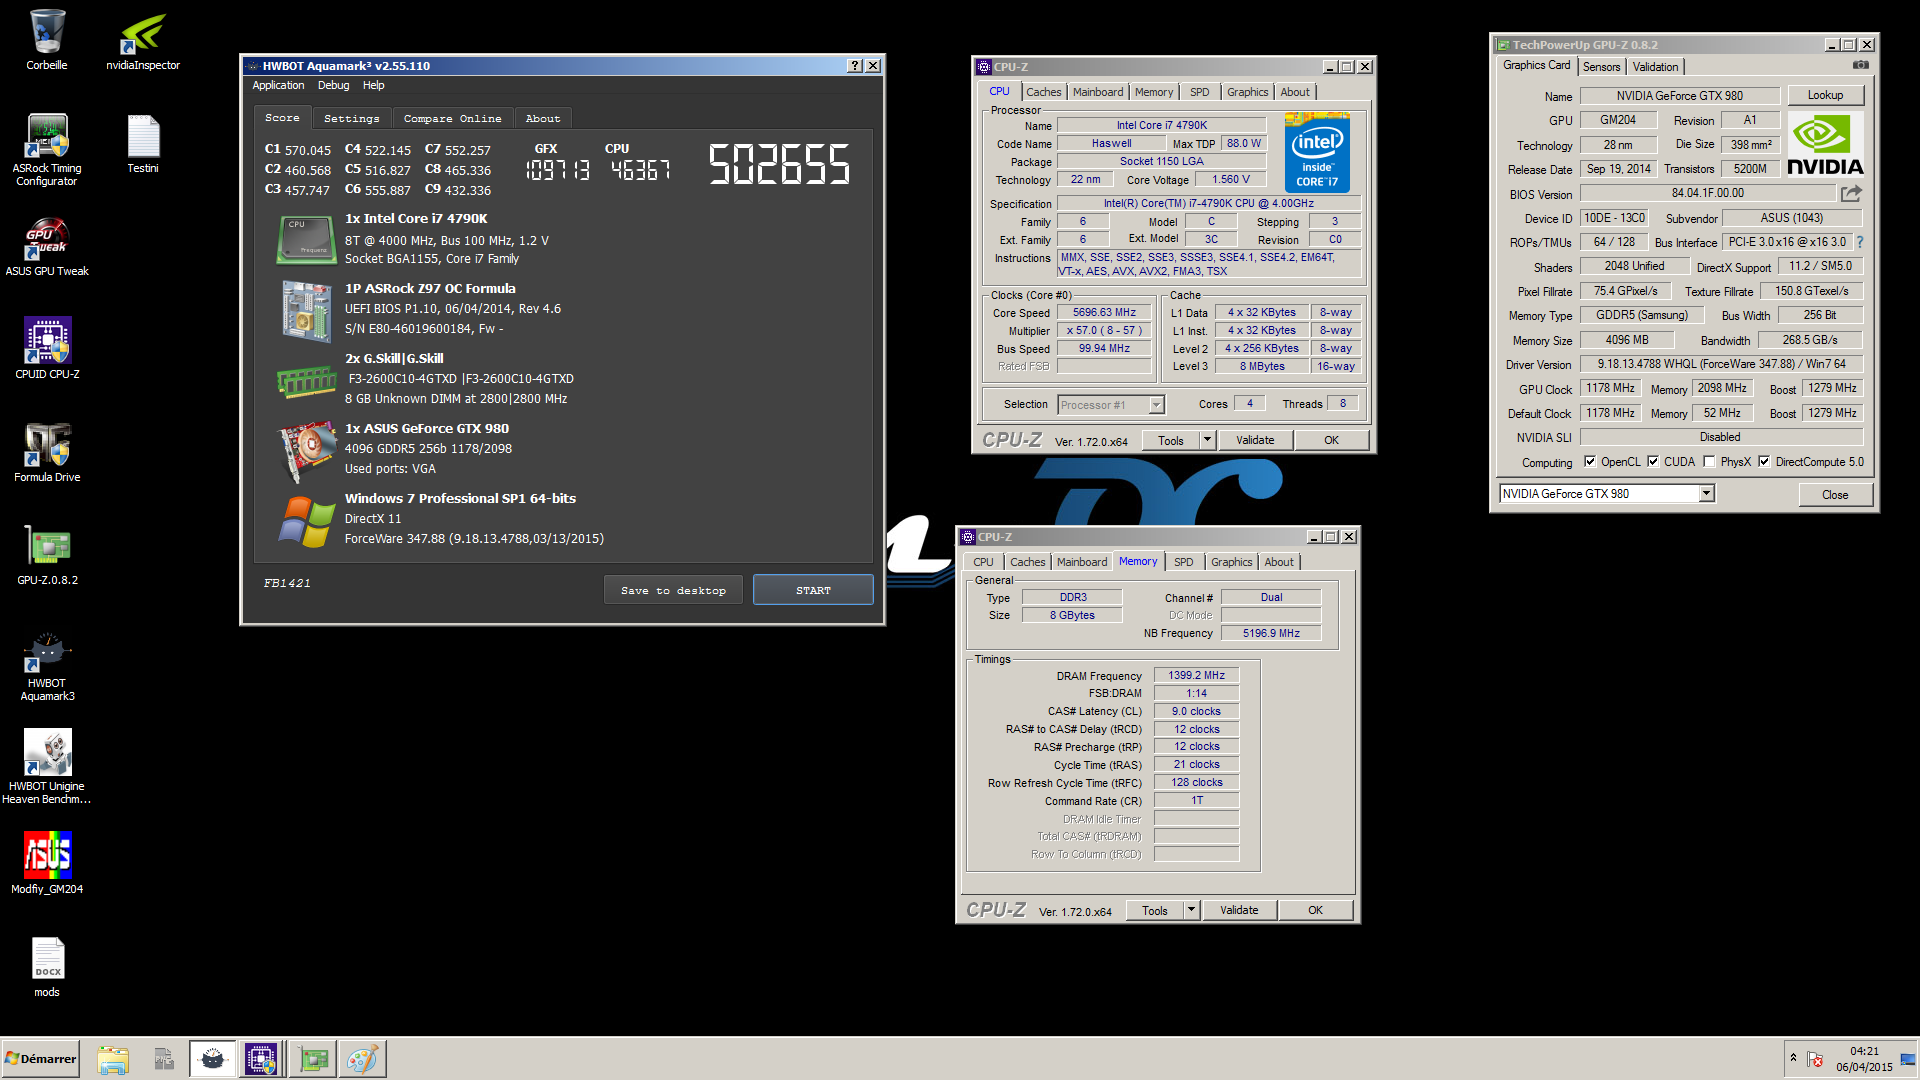Screen dimensions: 1920x1080
Task: Click the GPU-Z BIOS export icon
Action: [x=1851, y=193]
